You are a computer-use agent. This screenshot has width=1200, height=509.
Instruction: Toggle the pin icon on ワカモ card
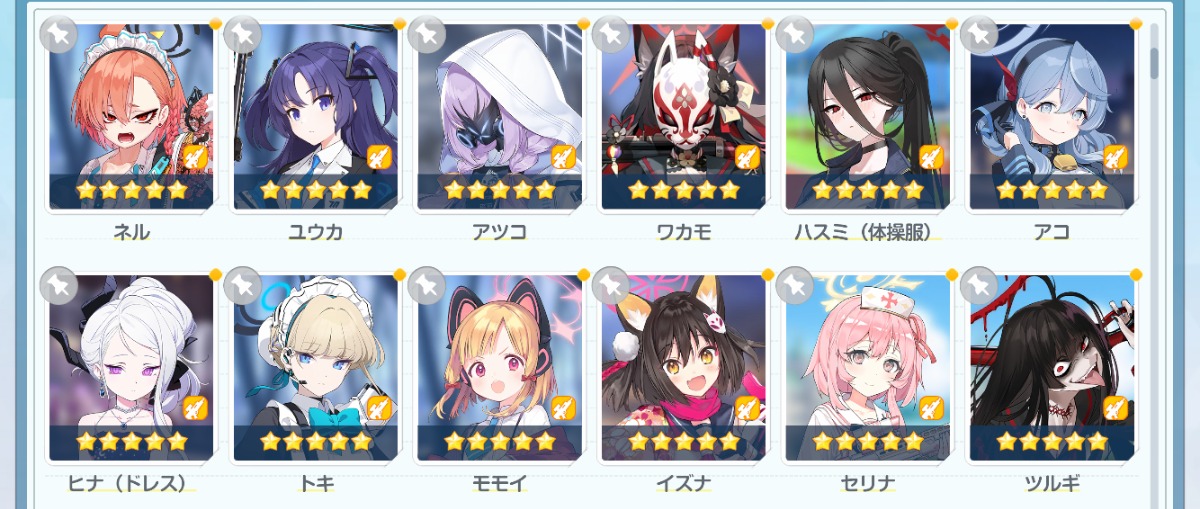[x=611, y=35]
